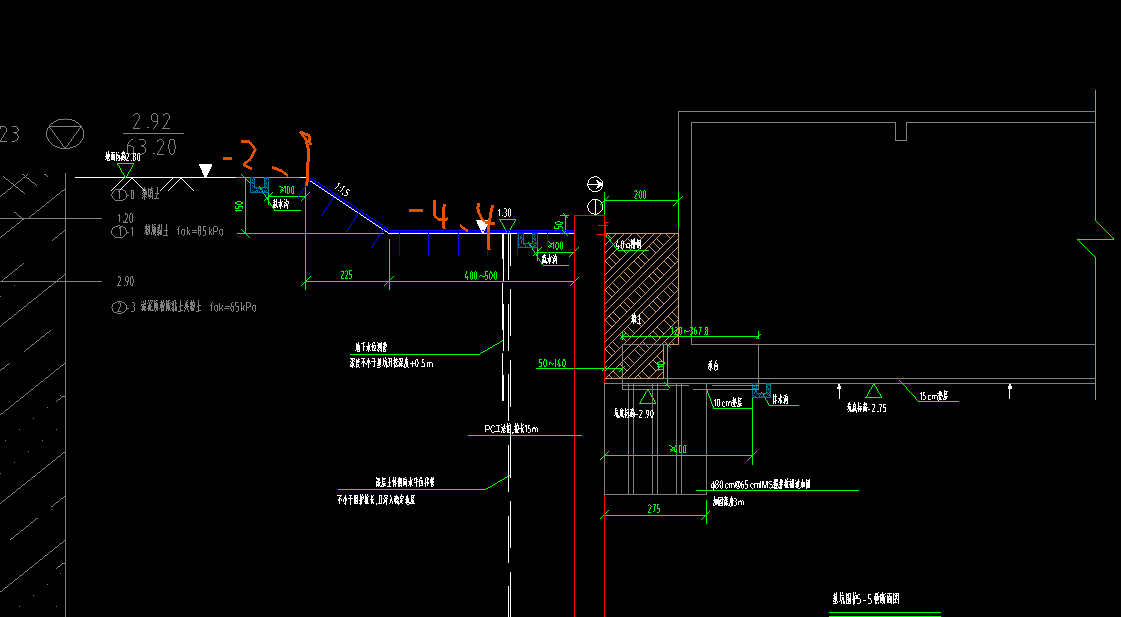Select the 10cm cushion layer label
Viewport: 1121px width, 617px height.
point(728,403)
